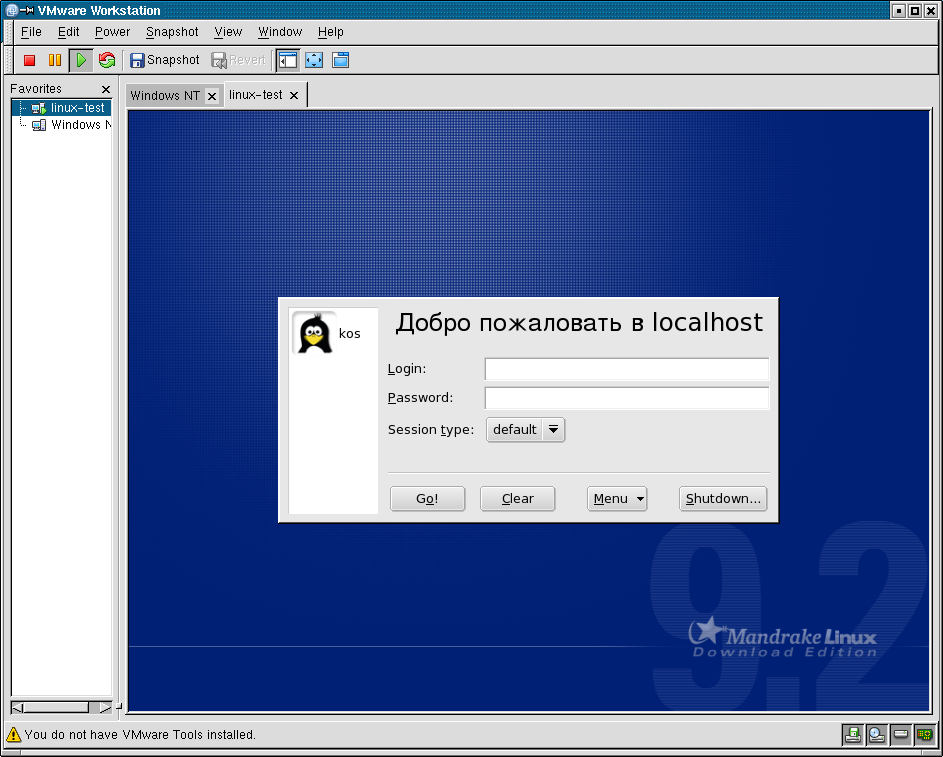Toggle the Favorites sidebar view icon
The image size is (943, 757).
[x=288, y=60]
